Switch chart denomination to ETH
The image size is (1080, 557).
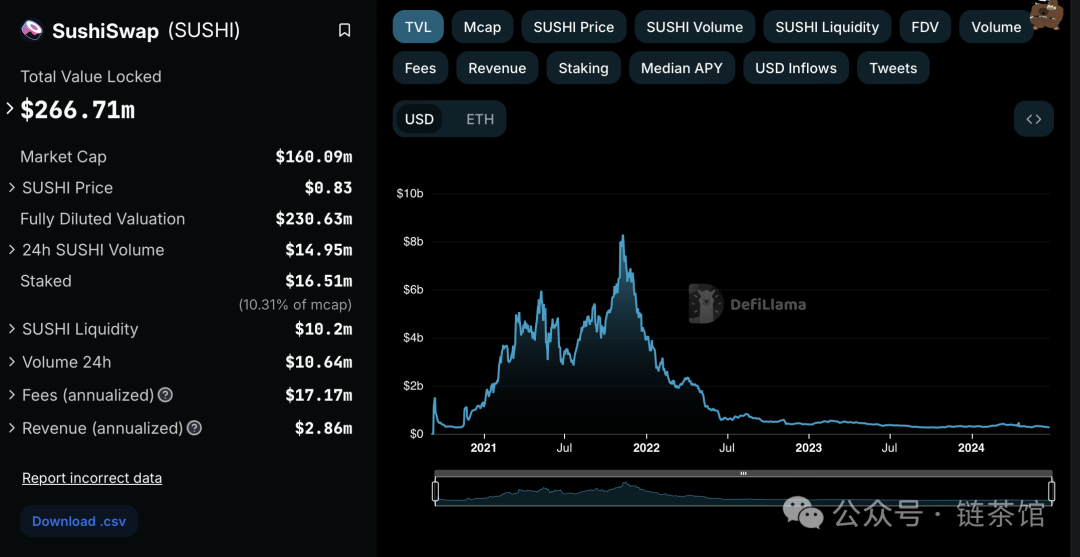click(x=480, y=119)
